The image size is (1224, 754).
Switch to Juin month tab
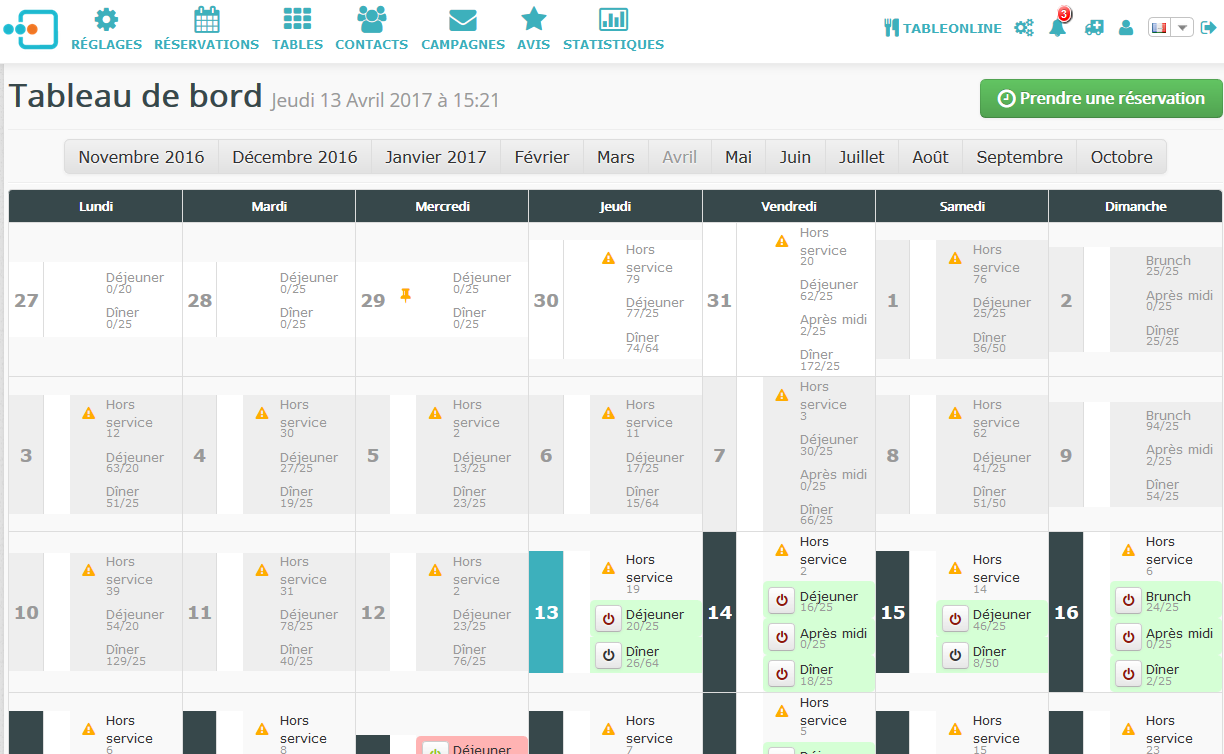point(796,157)
